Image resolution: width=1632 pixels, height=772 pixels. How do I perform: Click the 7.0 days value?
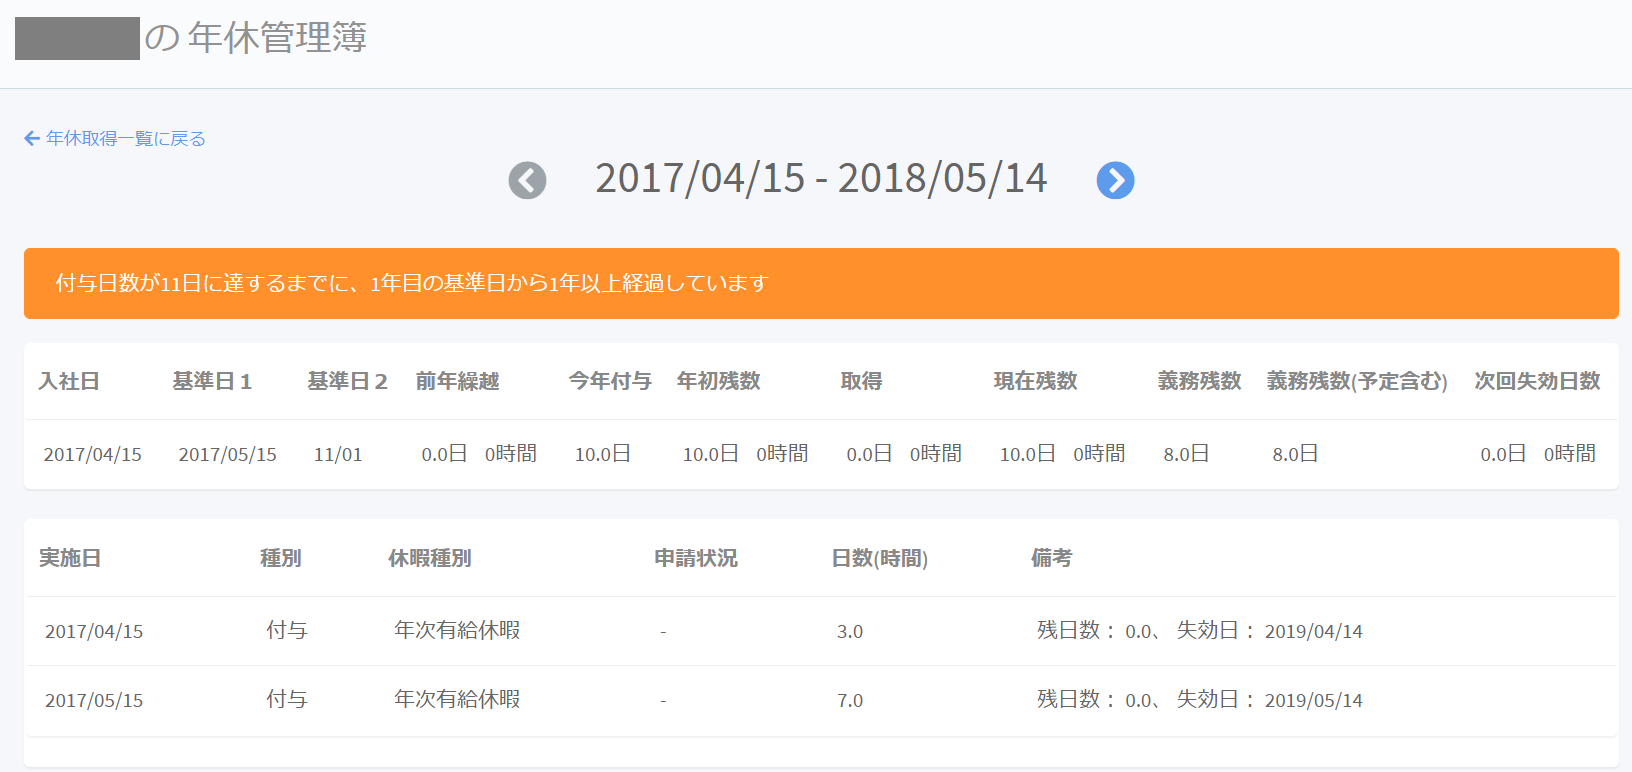[850, 701]
